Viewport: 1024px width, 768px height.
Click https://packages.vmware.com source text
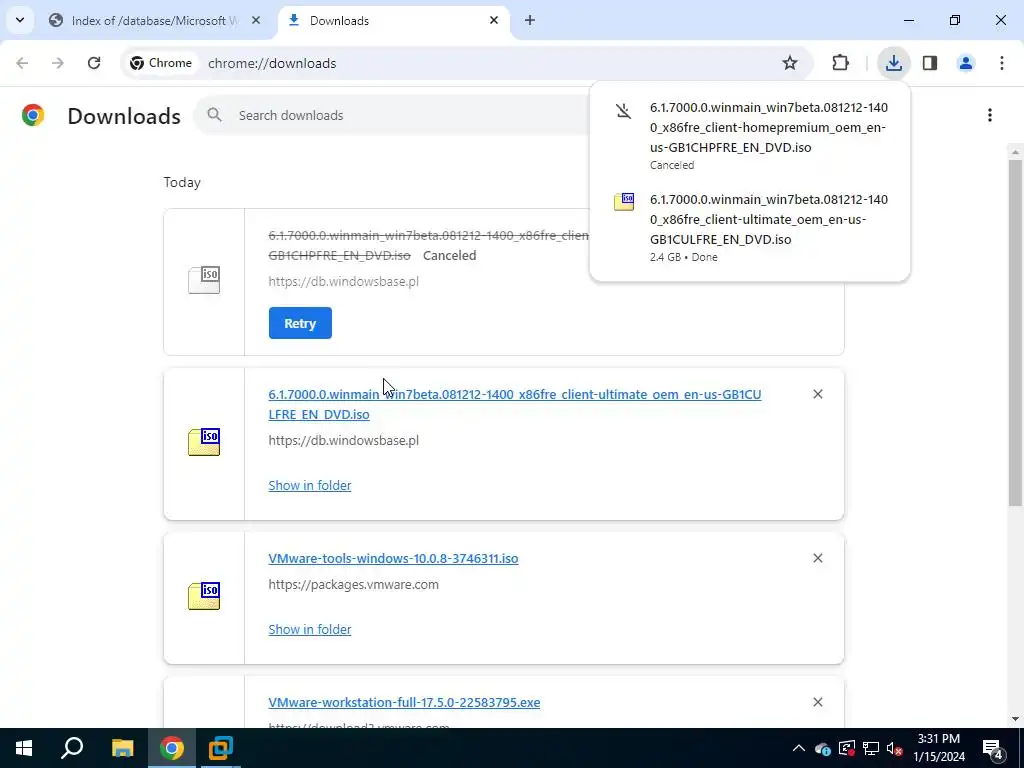coord(353,584)
